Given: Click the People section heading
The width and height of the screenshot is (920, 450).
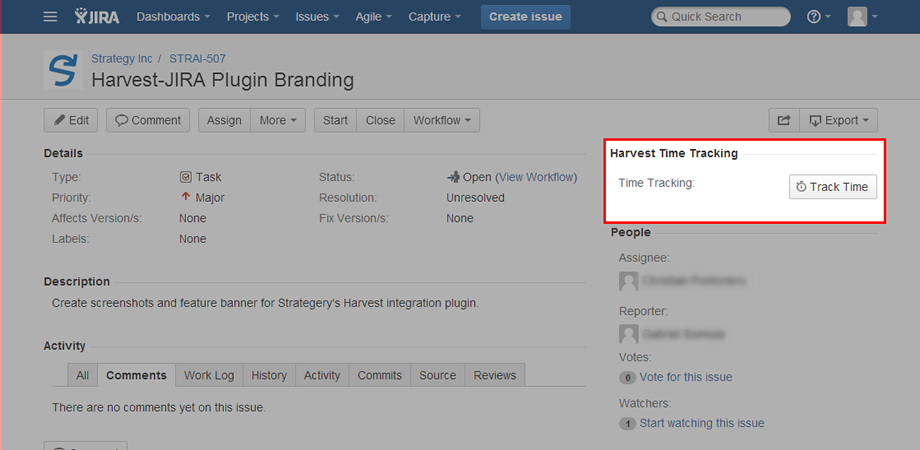Looking at the screenshot, I should (631, 232).
